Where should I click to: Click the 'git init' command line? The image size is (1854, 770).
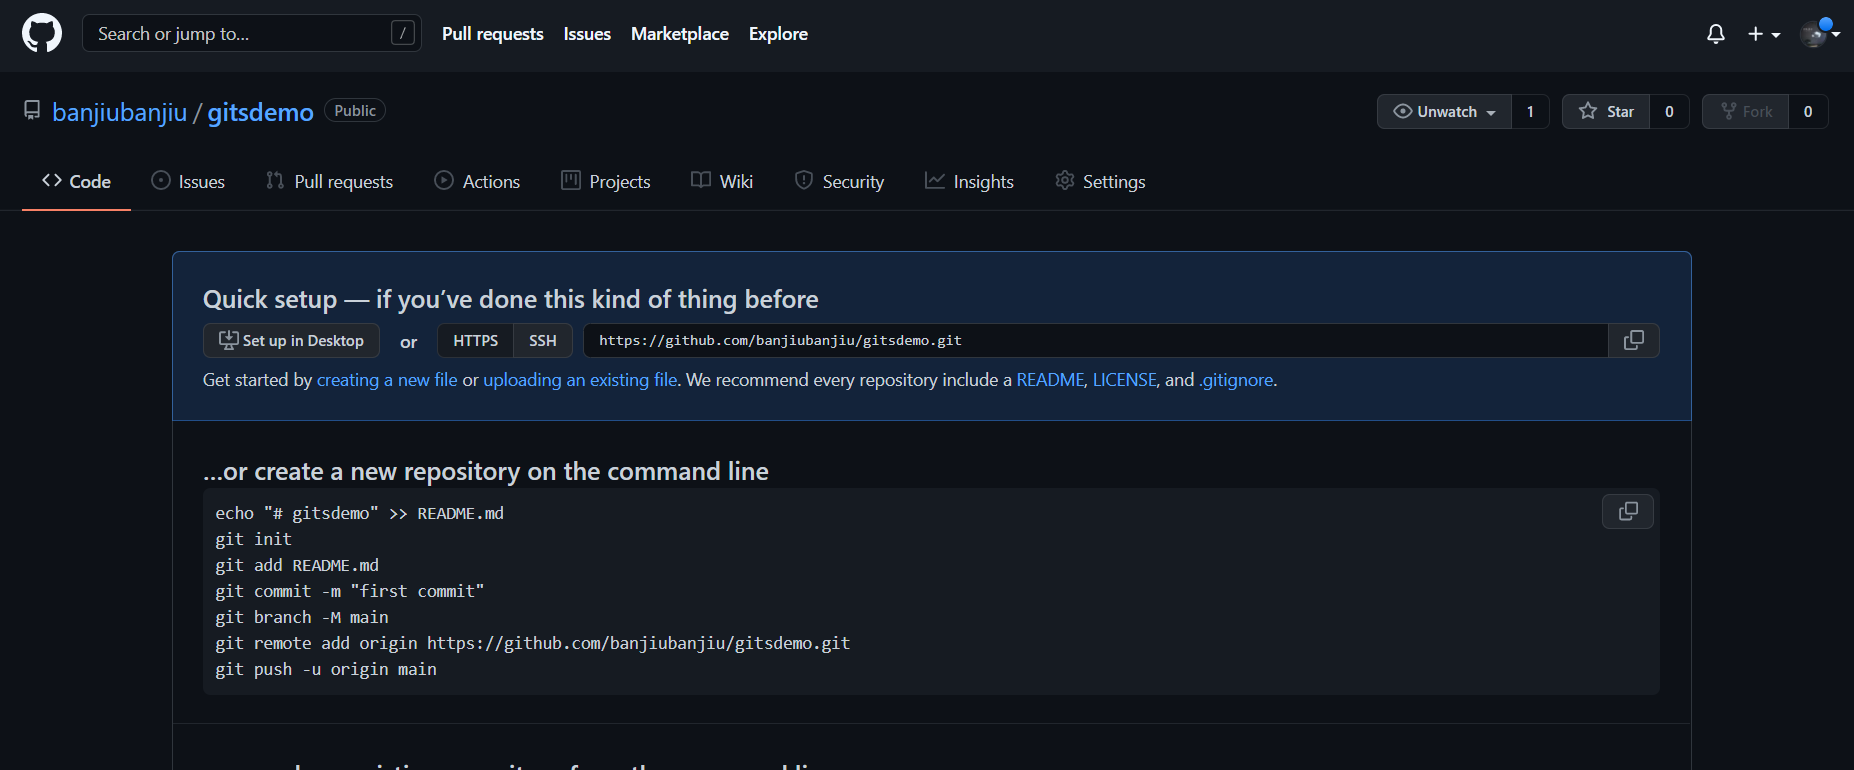coord(254,539)
